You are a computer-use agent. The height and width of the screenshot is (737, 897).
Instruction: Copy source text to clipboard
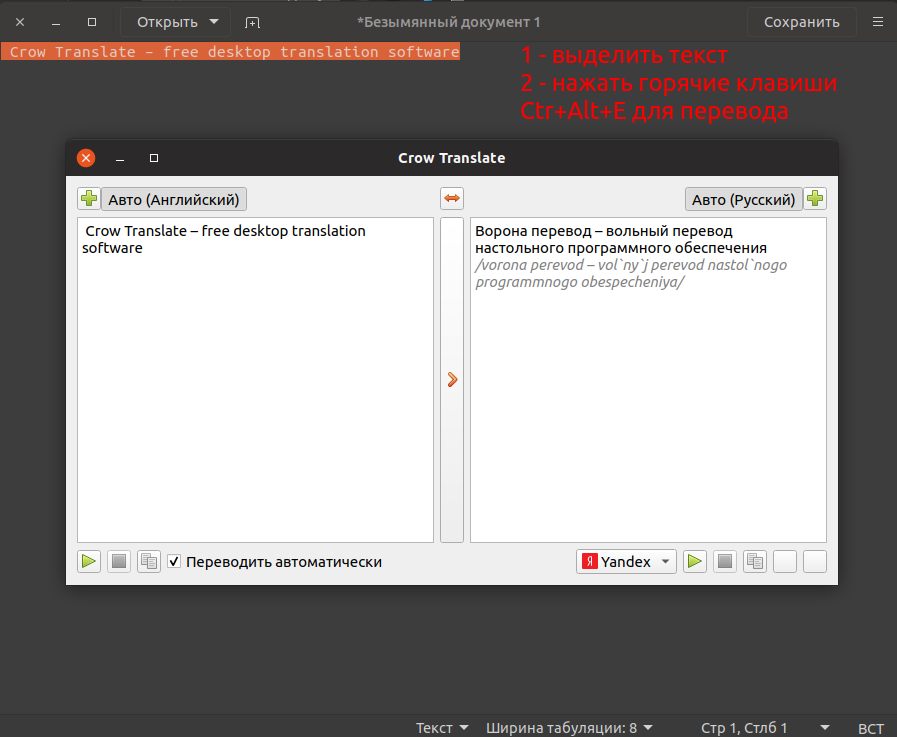[149, 561]
